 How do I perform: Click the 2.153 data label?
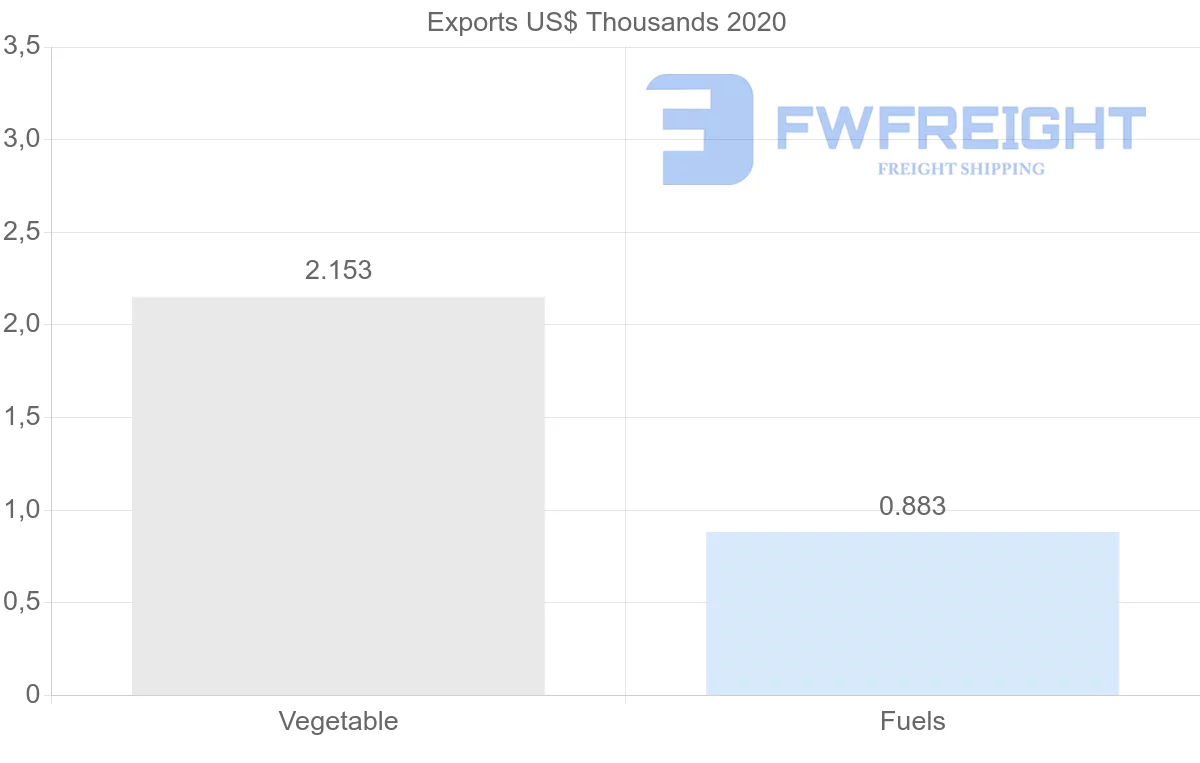338,270
